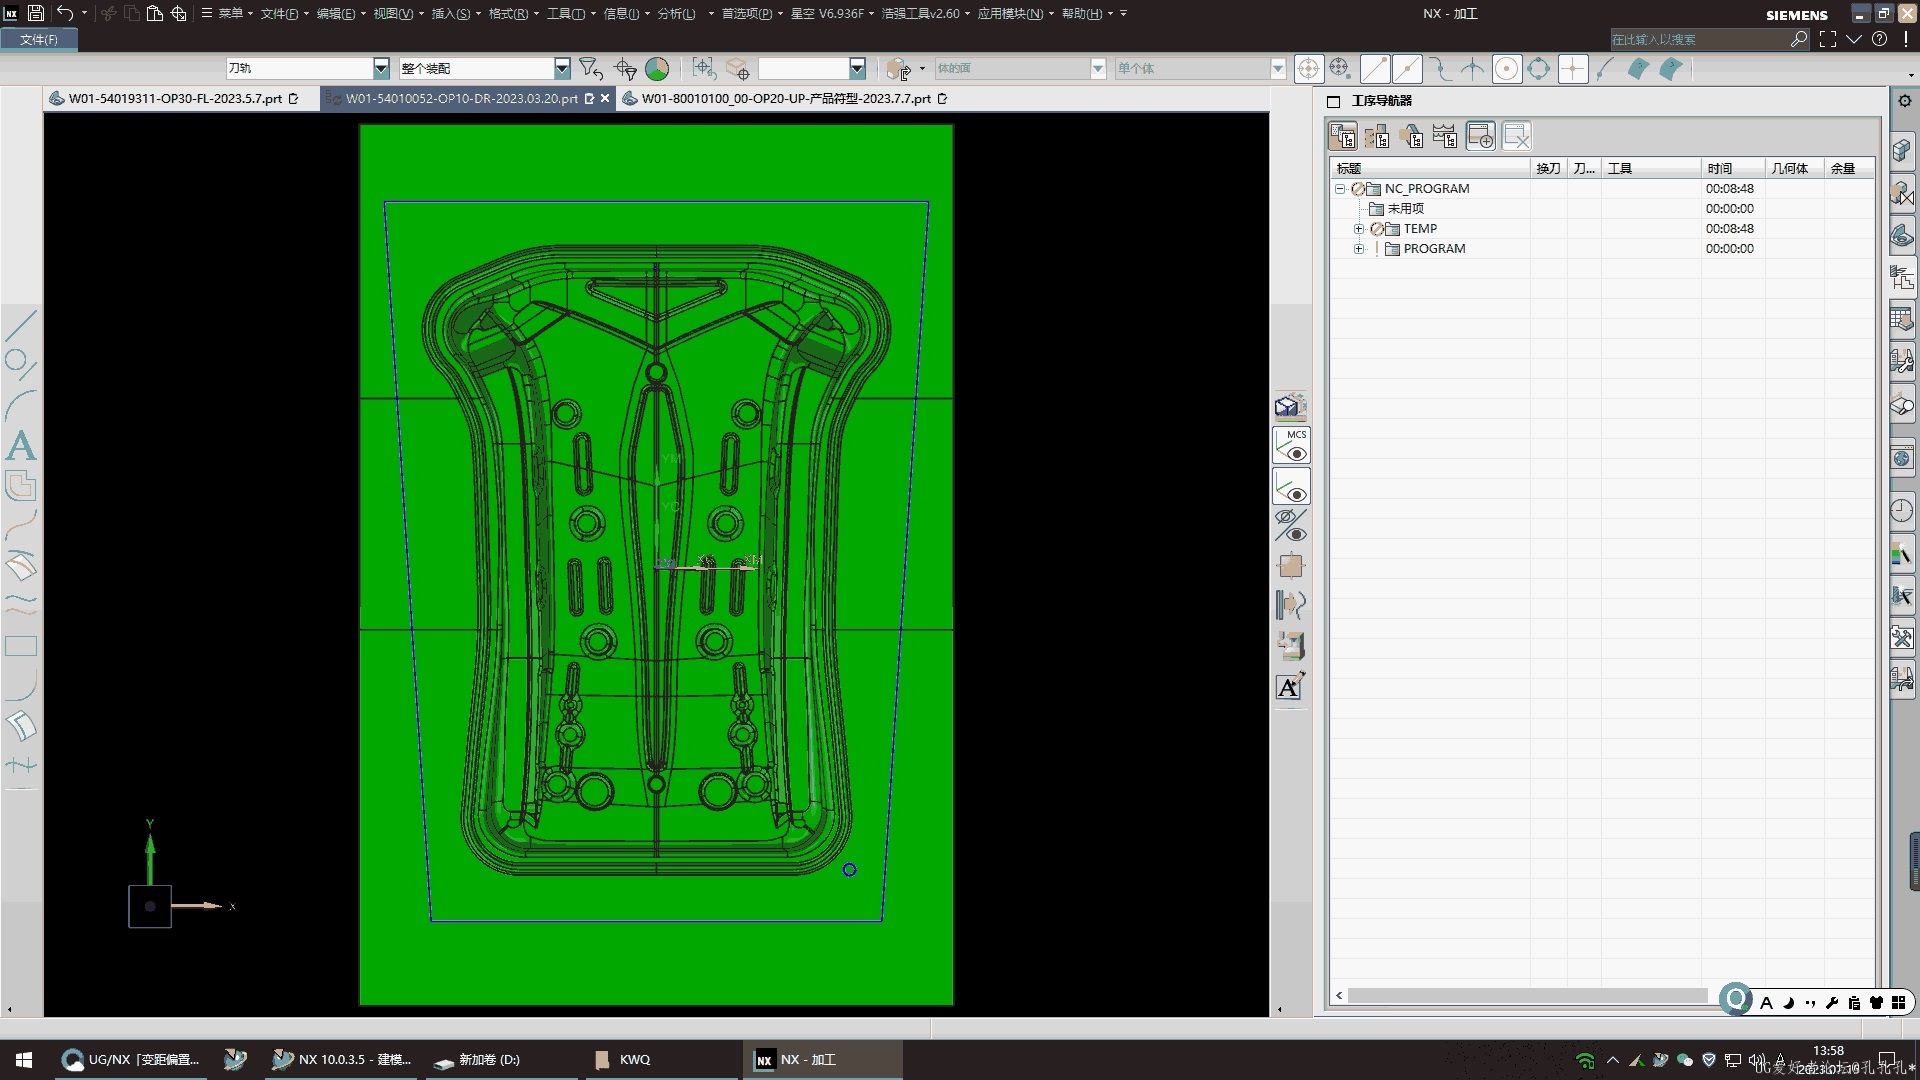The width and height of the screenshot is (1920, 1080).
Task: Open the Windows Start menu
Action: coord(24,1060)
